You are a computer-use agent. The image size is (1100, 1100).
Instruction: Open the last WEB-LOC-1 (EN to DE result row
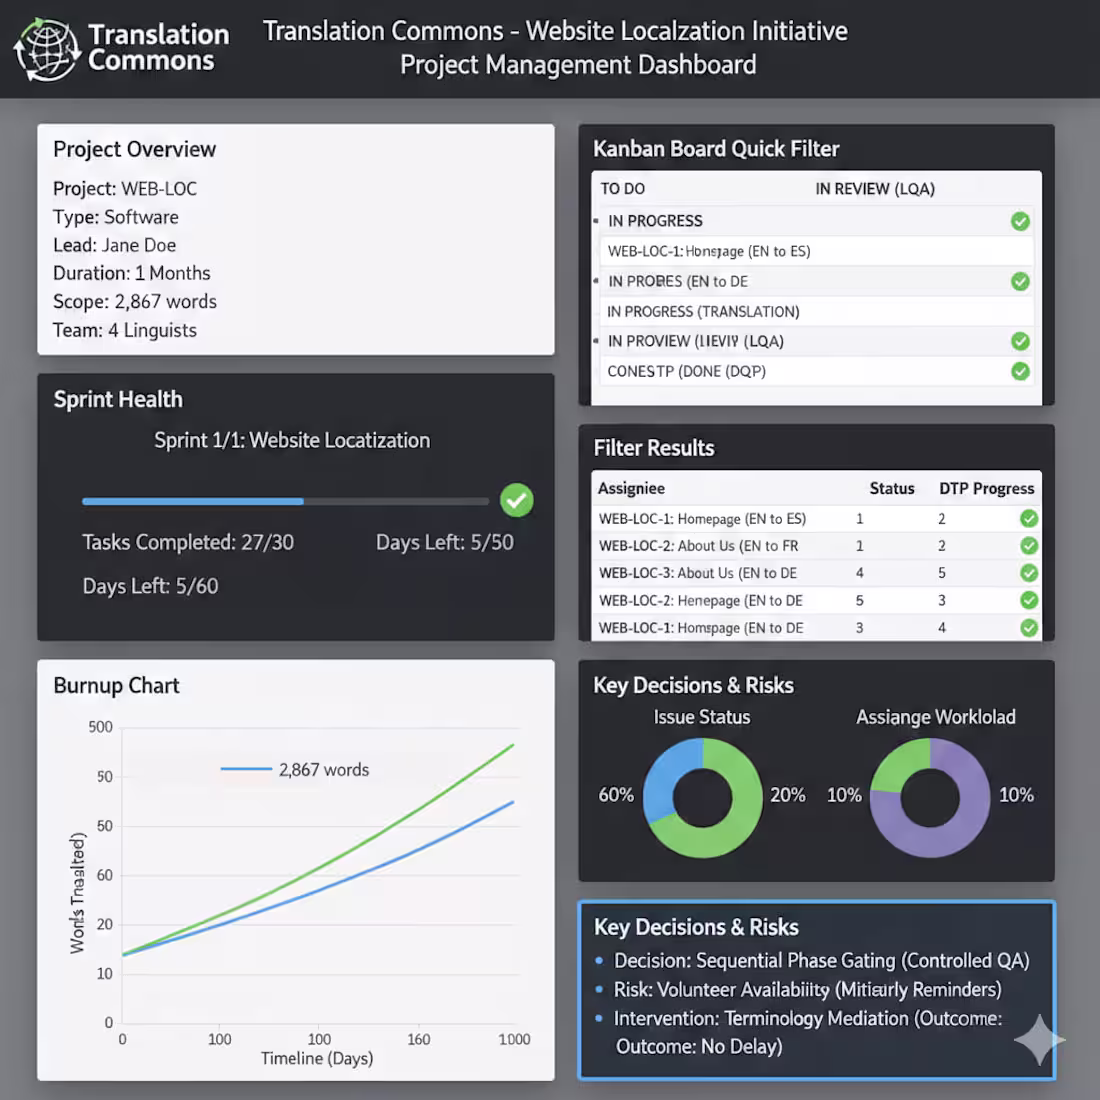pos(816,628)
